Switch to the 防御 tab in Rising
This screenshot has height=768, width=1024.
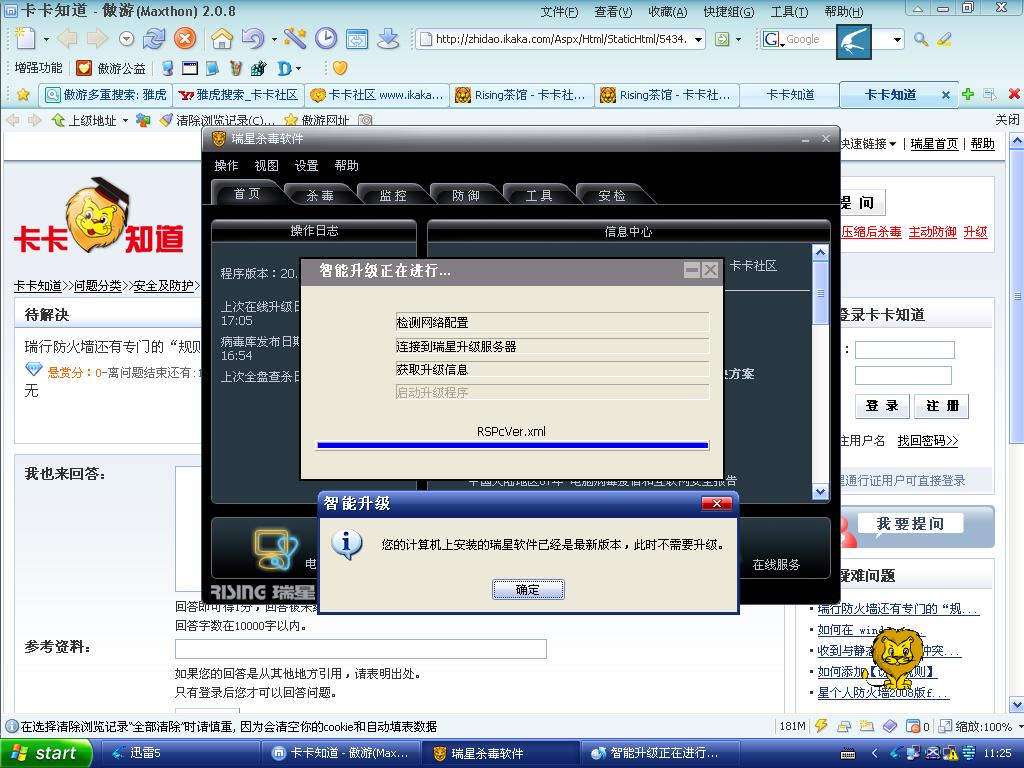(466, 195)
